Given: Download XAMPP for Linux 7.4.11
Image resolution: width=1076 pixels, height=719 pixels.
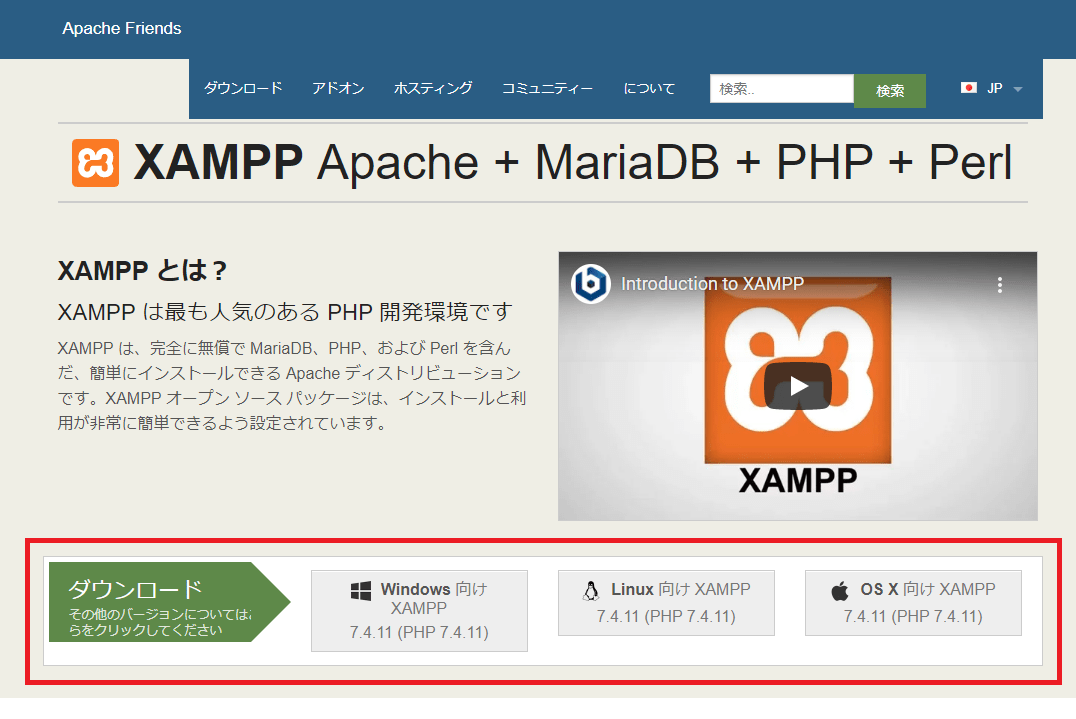Looking at the screenshot, I should pos(666,603).
